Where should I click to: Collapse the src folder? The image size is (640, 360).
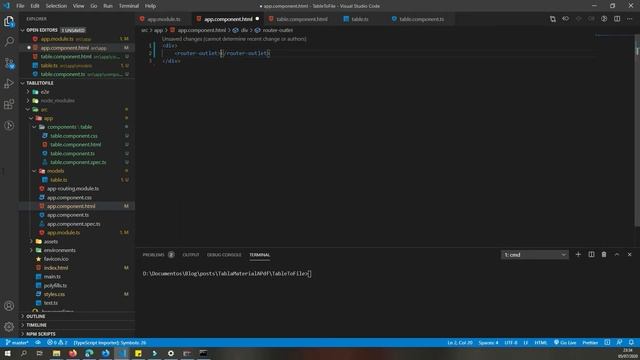pos(28,109)
